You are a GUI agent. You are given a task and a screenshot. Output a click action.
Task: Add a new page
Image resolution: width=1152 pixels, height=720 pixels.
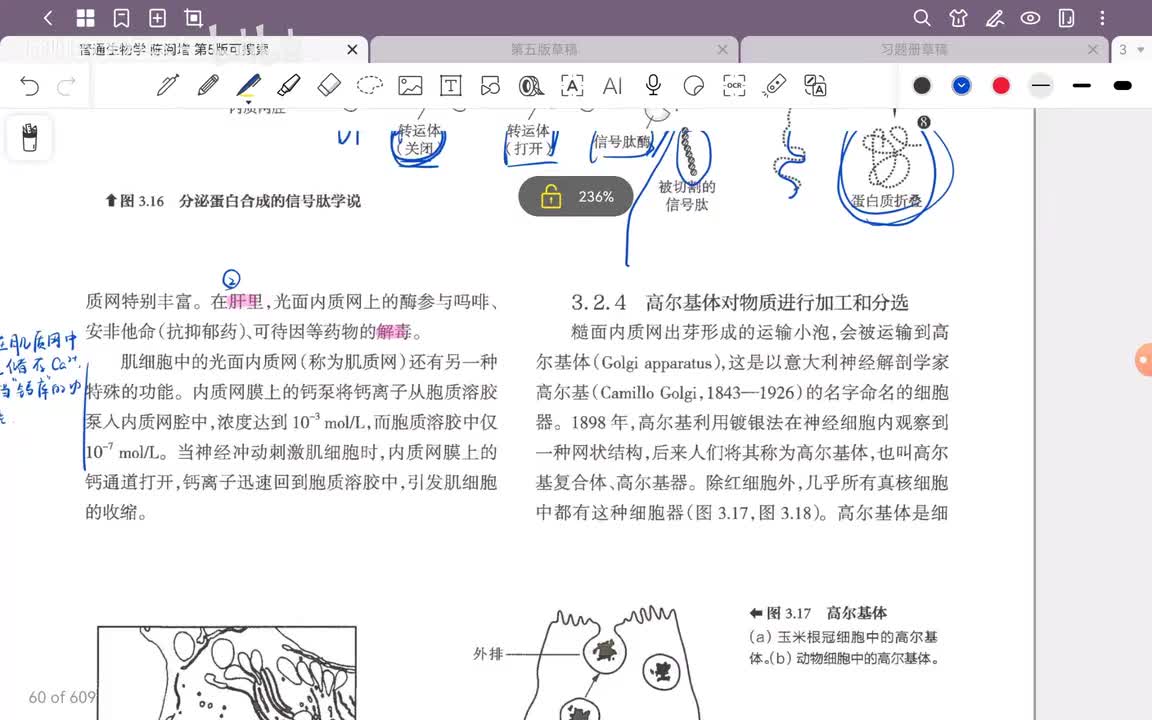[x=157, y=18]
